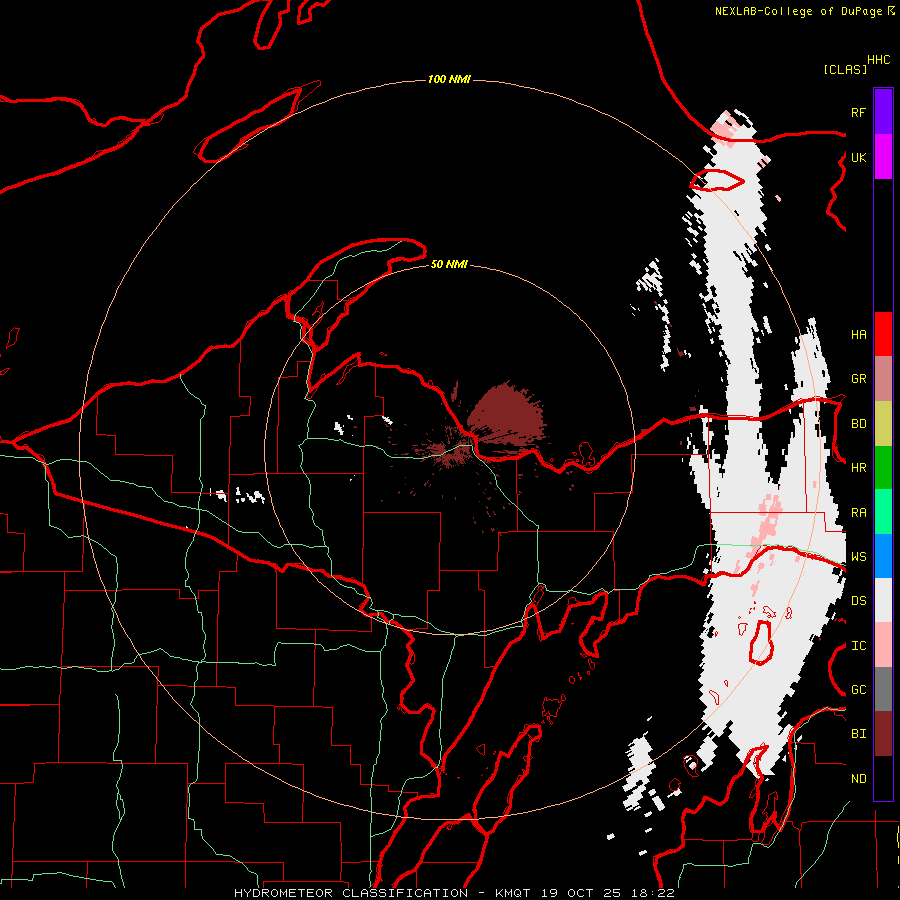The height and width of the screenshot is (900, 900).
Task: Click the KMQT station identifier
Action: [514, 893]
